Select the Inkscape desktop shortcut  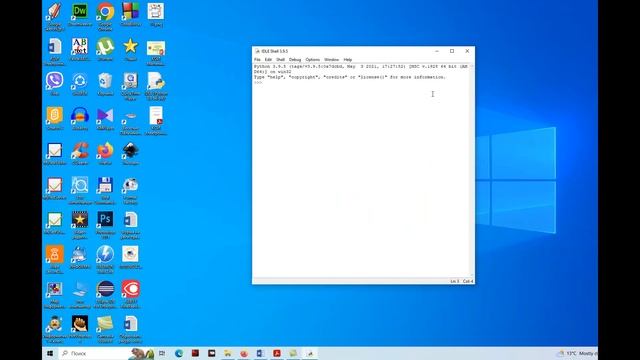130,153
